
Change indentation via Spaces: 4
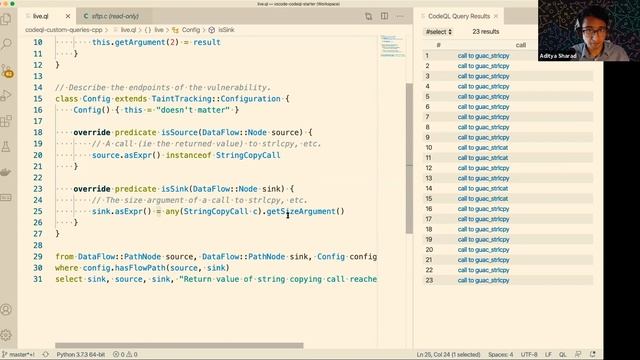pos(500,354)
